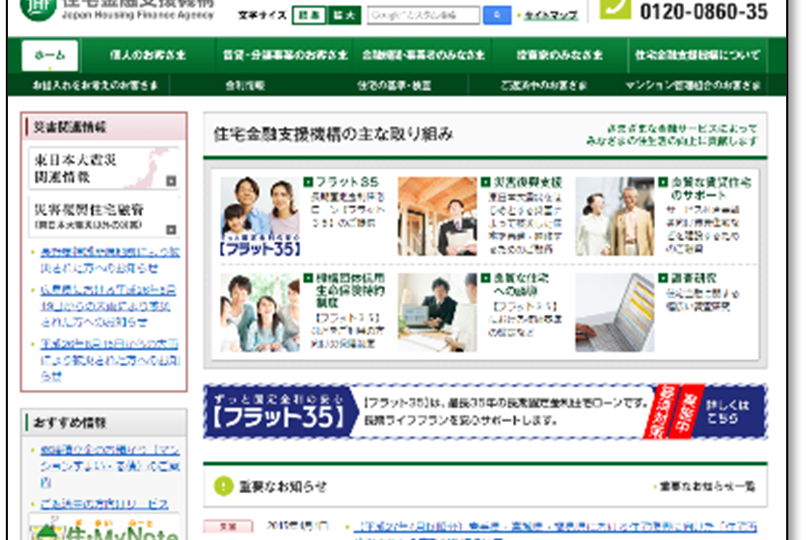The width and height of the screenshot is (807, 540).
Task: Open the 災害復興支援 heading link
Action: coord(528,182)
